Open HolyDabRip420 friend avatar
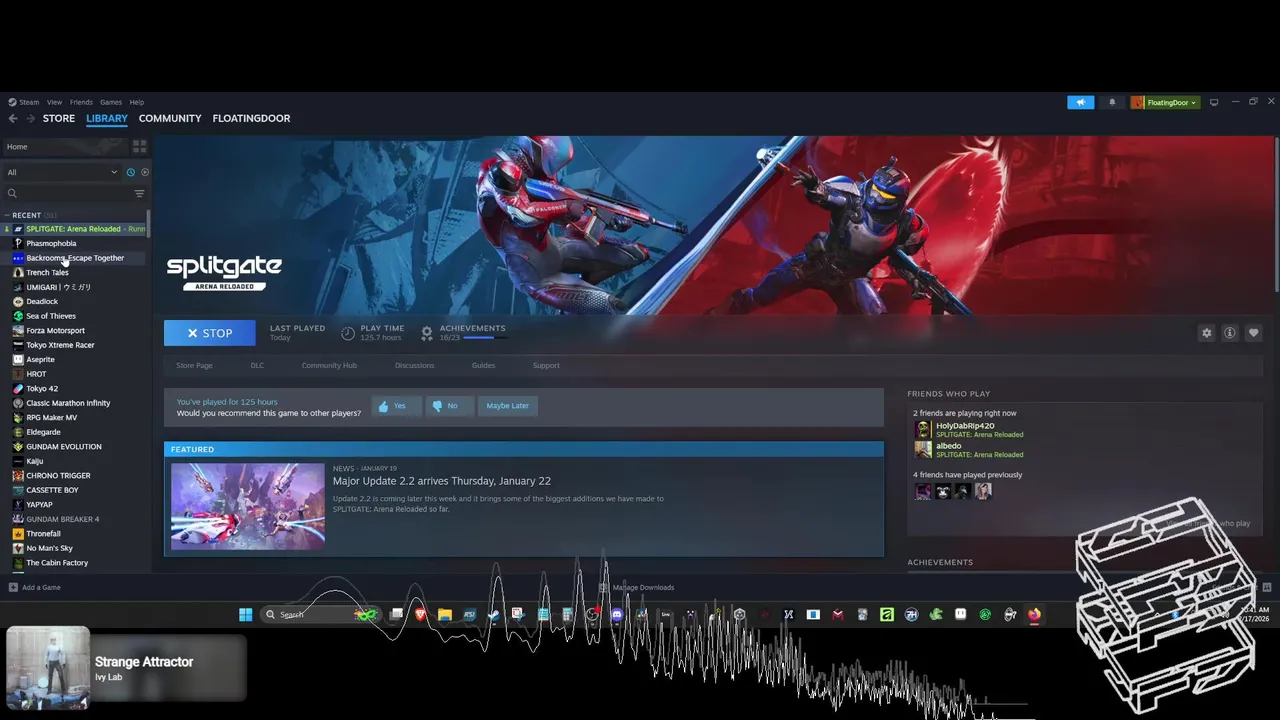1280x720 pixels. click(923, 430)
